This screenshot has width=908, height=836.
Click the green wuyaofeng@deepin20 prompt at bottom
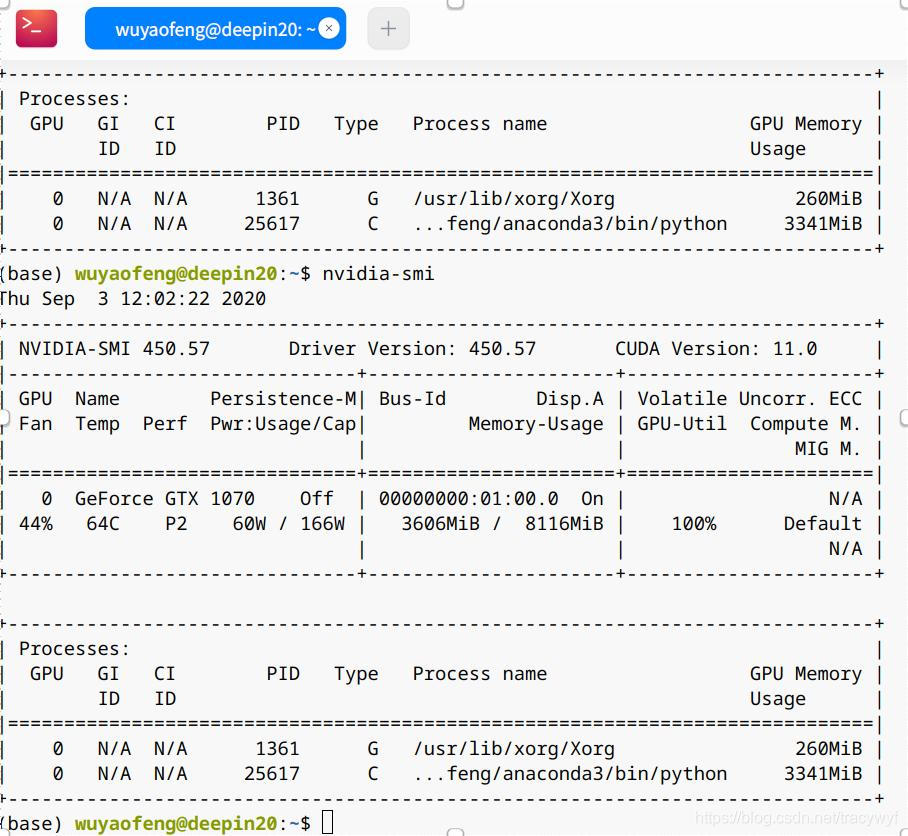coord(176,823)
